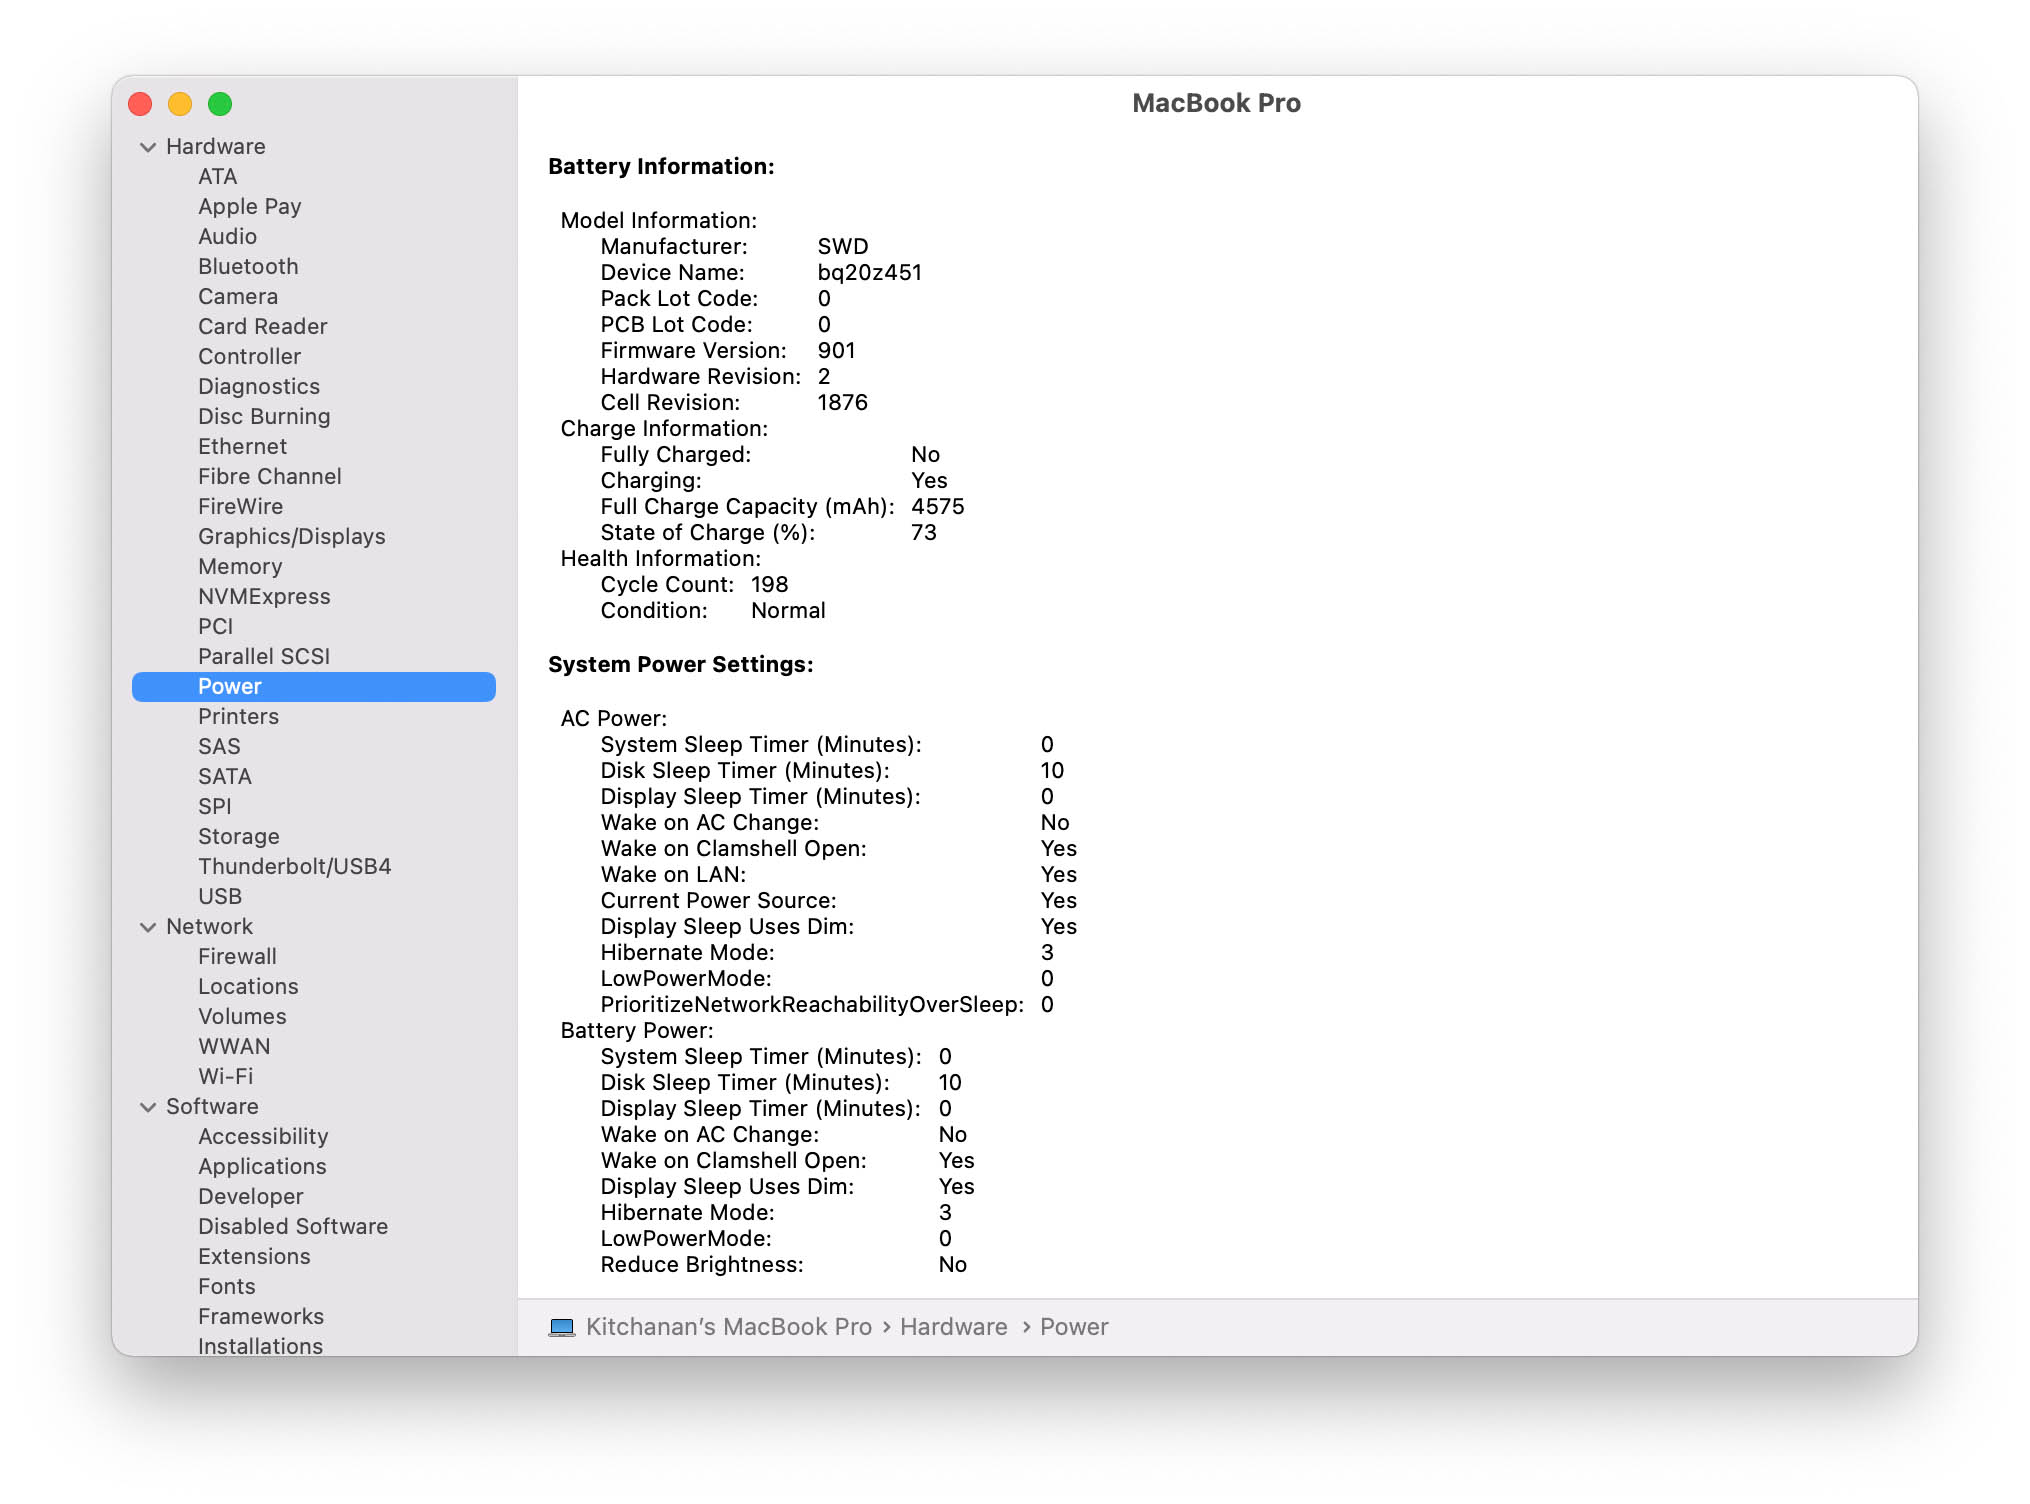
Task: Click the yellow minimize window button
Action: [180, 104]
